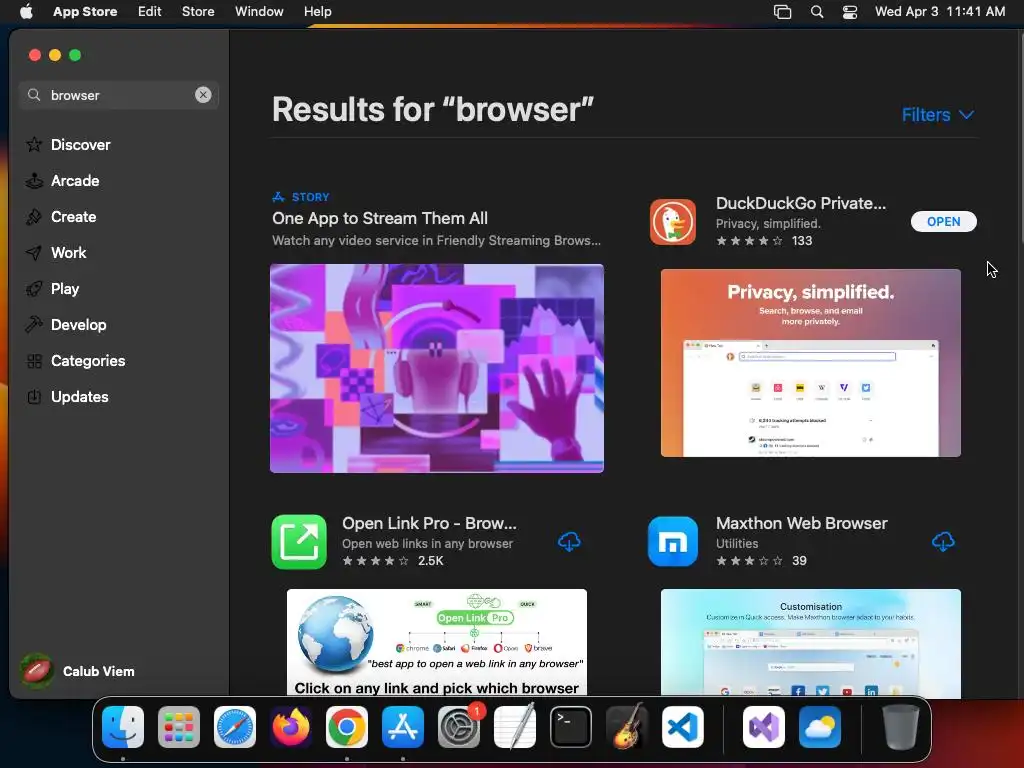Click the DuckDuckGo 133 star rating
Viewport: 1024px width, 768px height.
point(764,241)
